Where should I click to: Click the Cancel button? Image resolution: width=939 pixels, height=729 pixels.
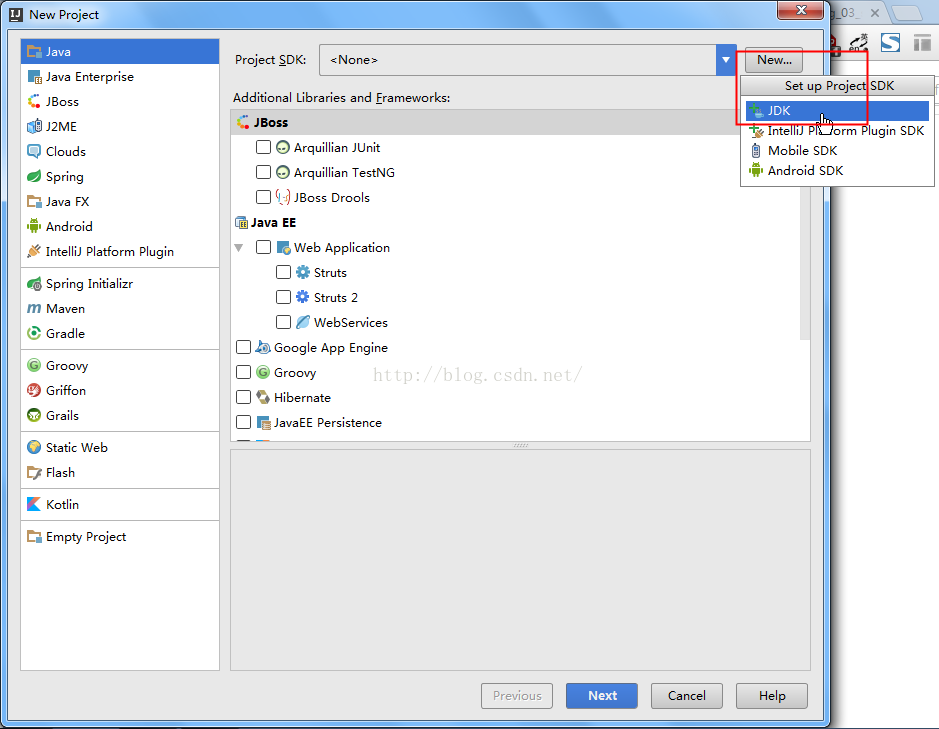click(x=686, y=696)
